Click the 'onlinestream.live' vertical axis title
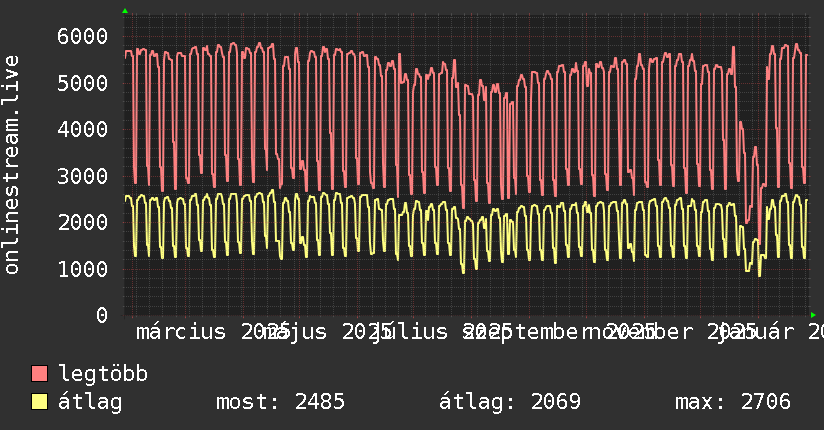The image size is (824, 430). point(11,165)
